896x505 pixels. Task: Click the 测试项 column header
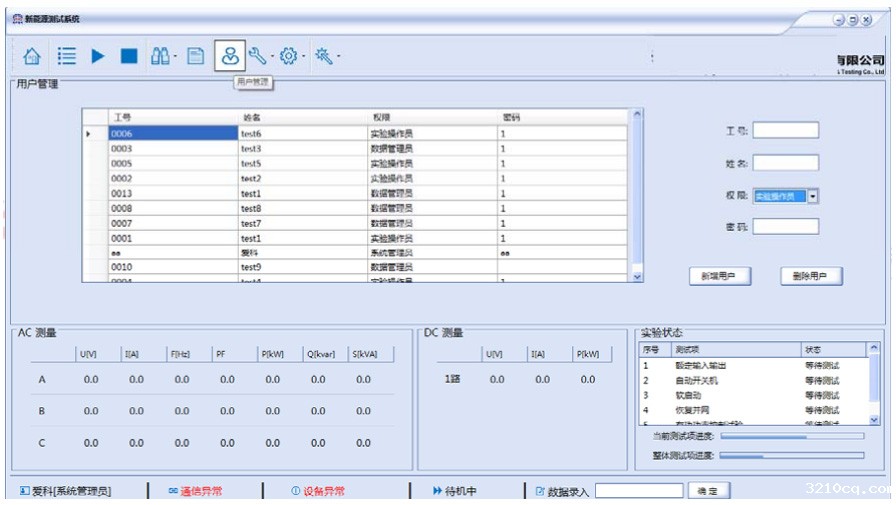point(737,350)
